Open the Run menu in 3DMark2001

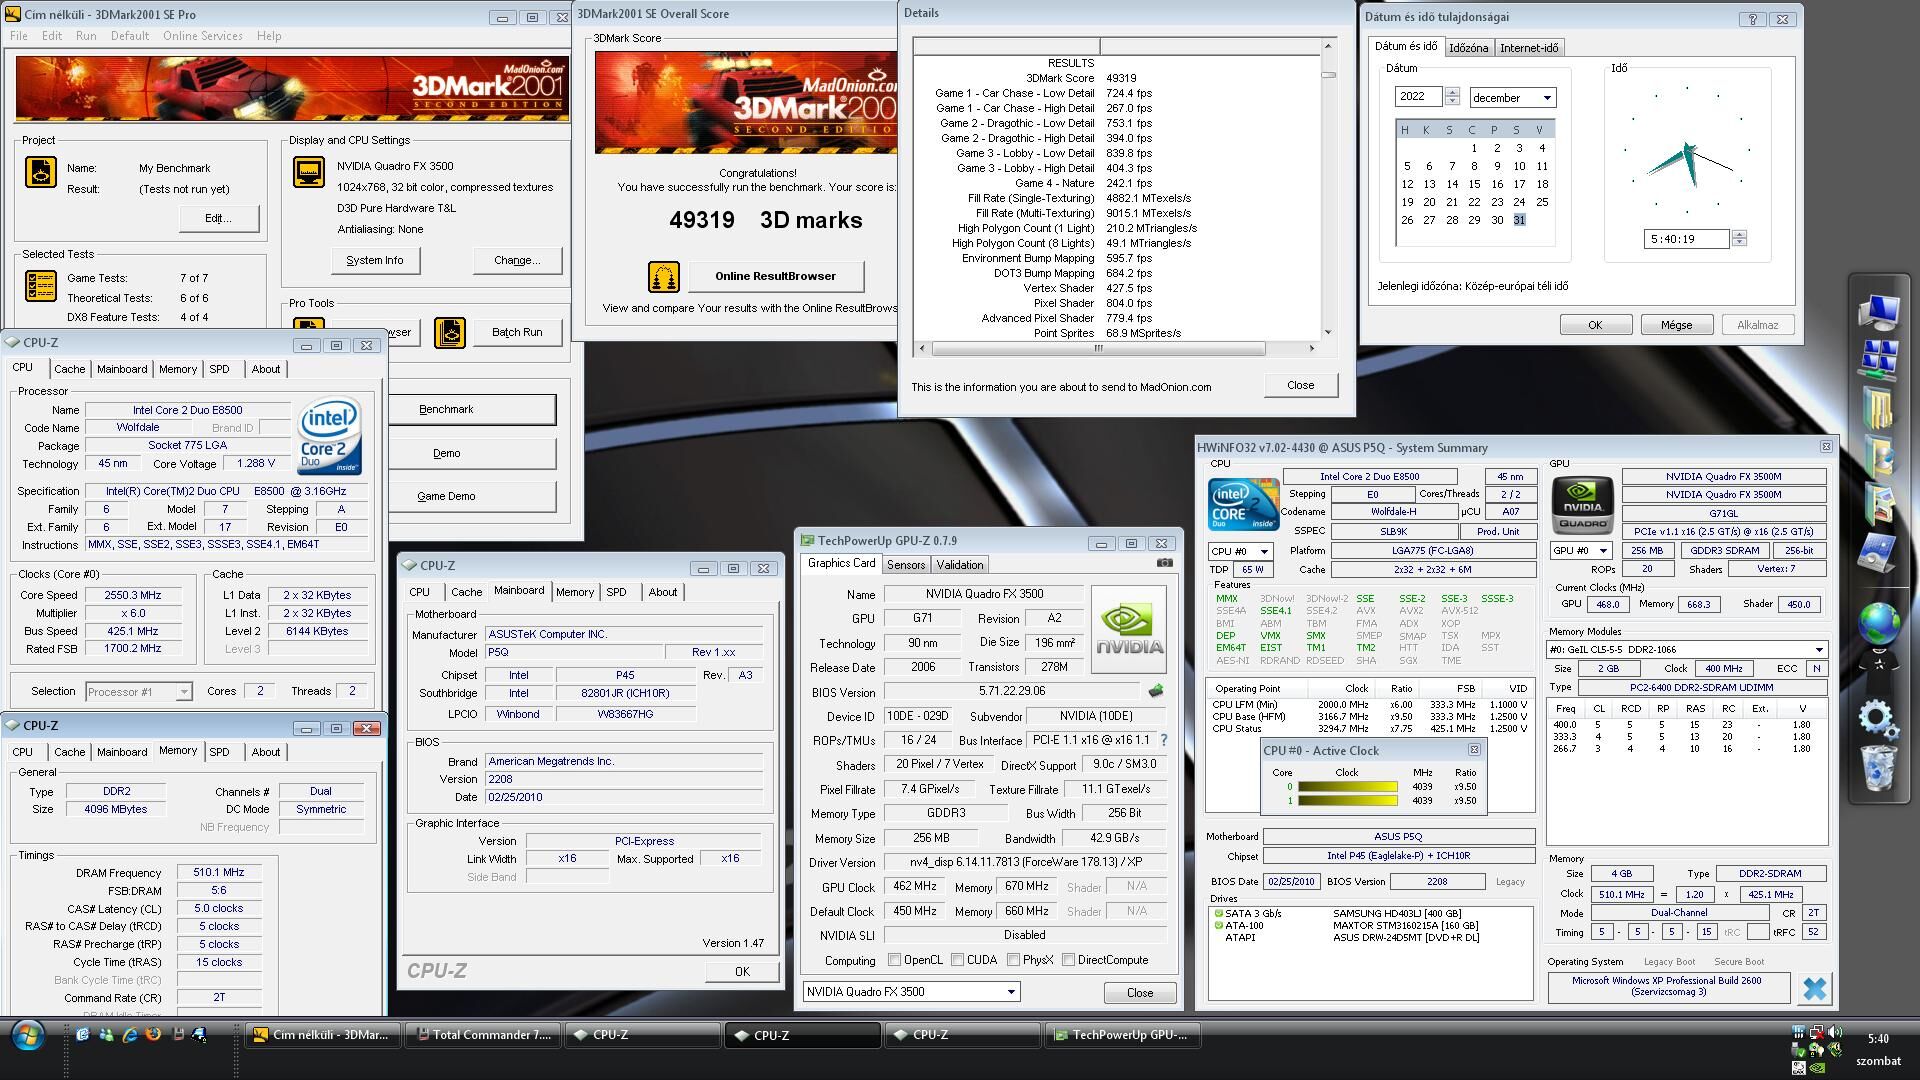(86, 36)
